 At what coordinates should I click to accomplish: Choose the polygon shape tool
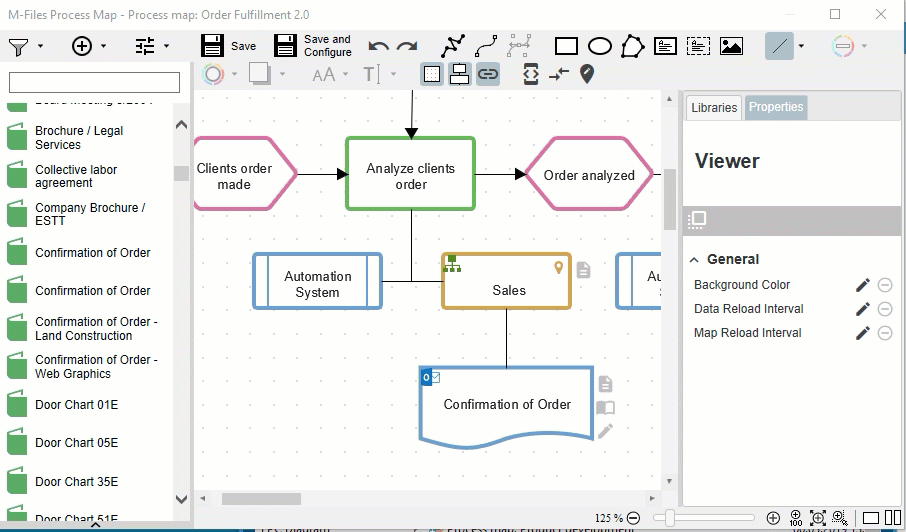(x=633, y=46)
